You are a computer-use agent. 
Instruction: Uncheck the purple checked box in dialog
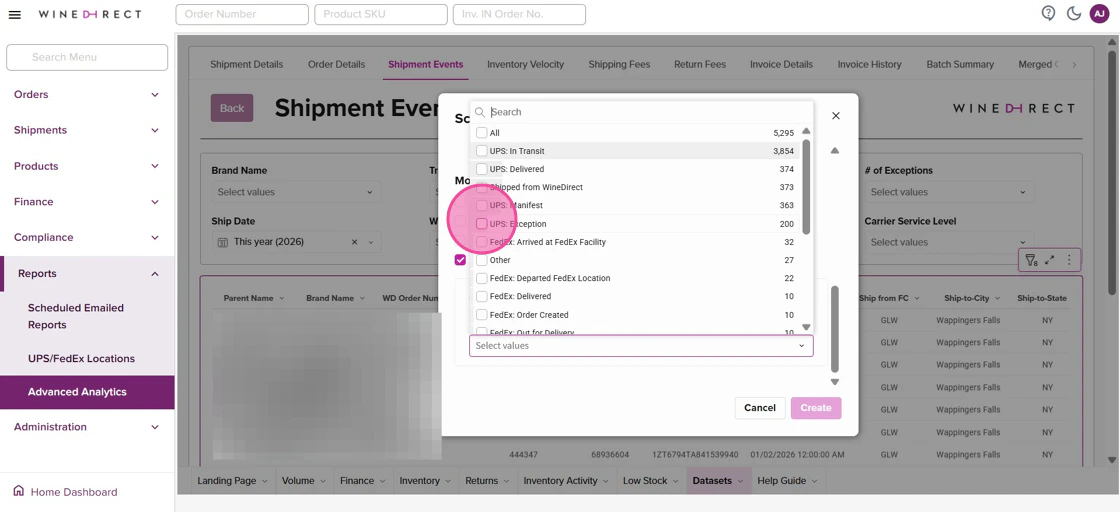pos(460,260)
